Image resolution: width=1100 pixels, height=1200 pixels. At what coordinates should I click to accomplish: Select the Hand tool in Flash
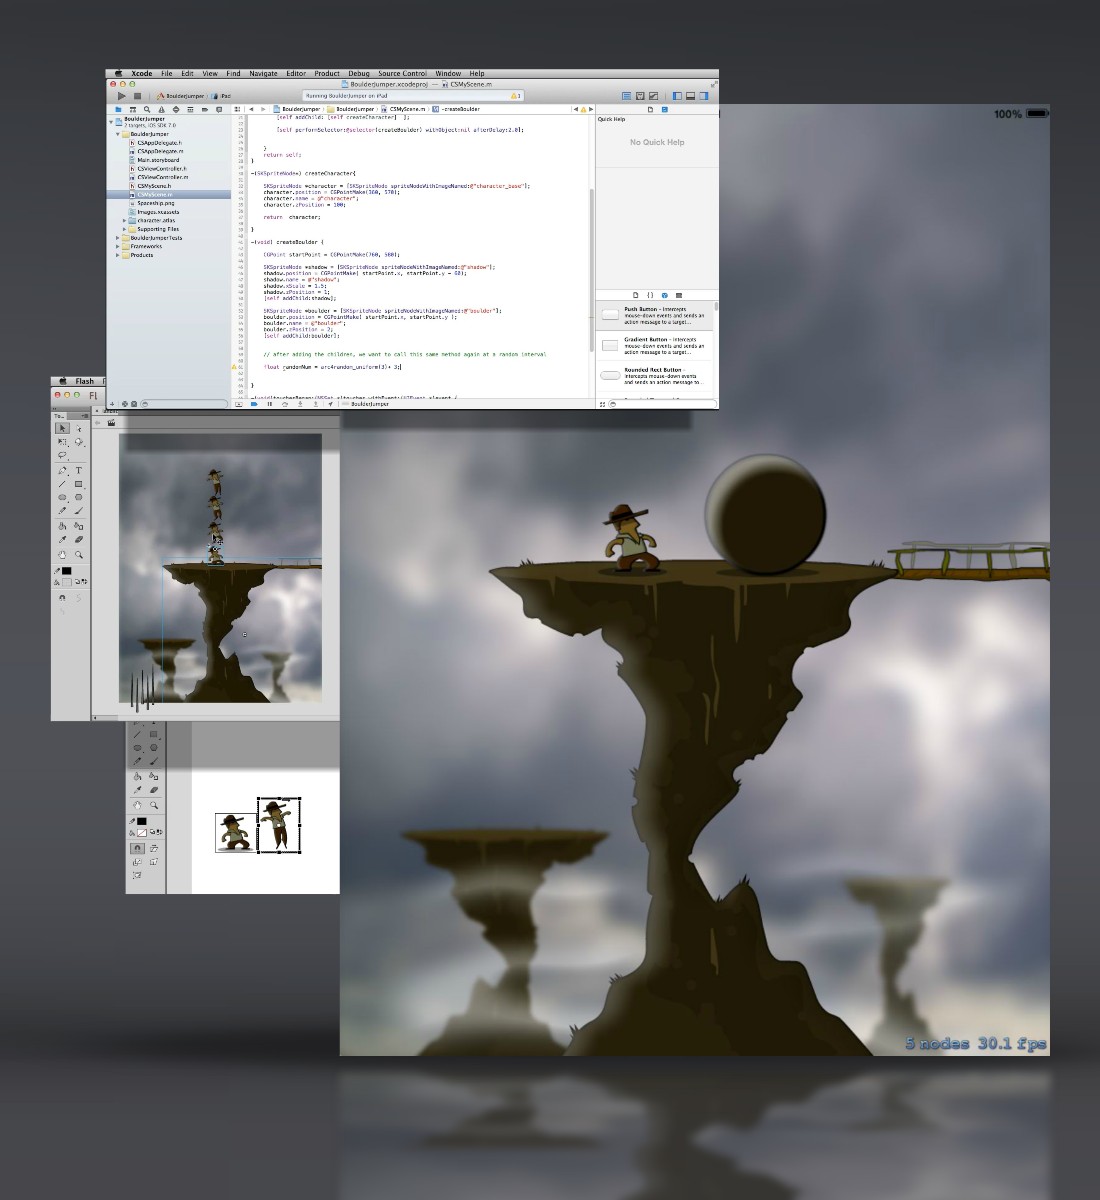[62, 555]
